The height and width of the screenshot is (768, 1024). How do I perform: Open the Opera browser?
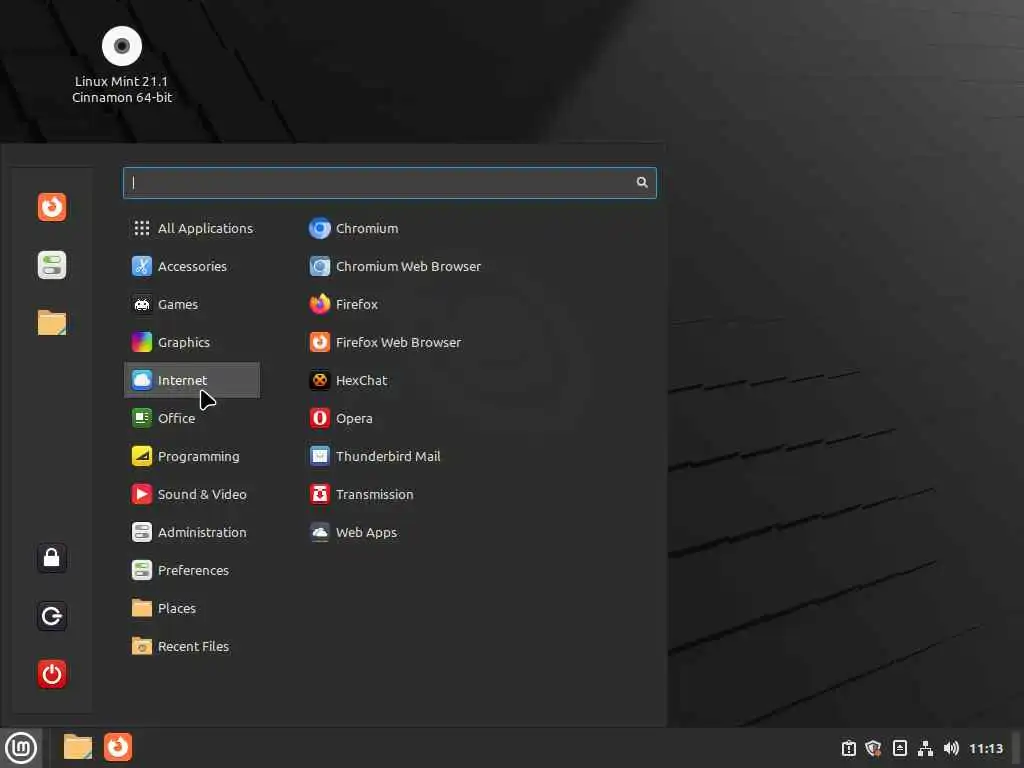point(341,418)
